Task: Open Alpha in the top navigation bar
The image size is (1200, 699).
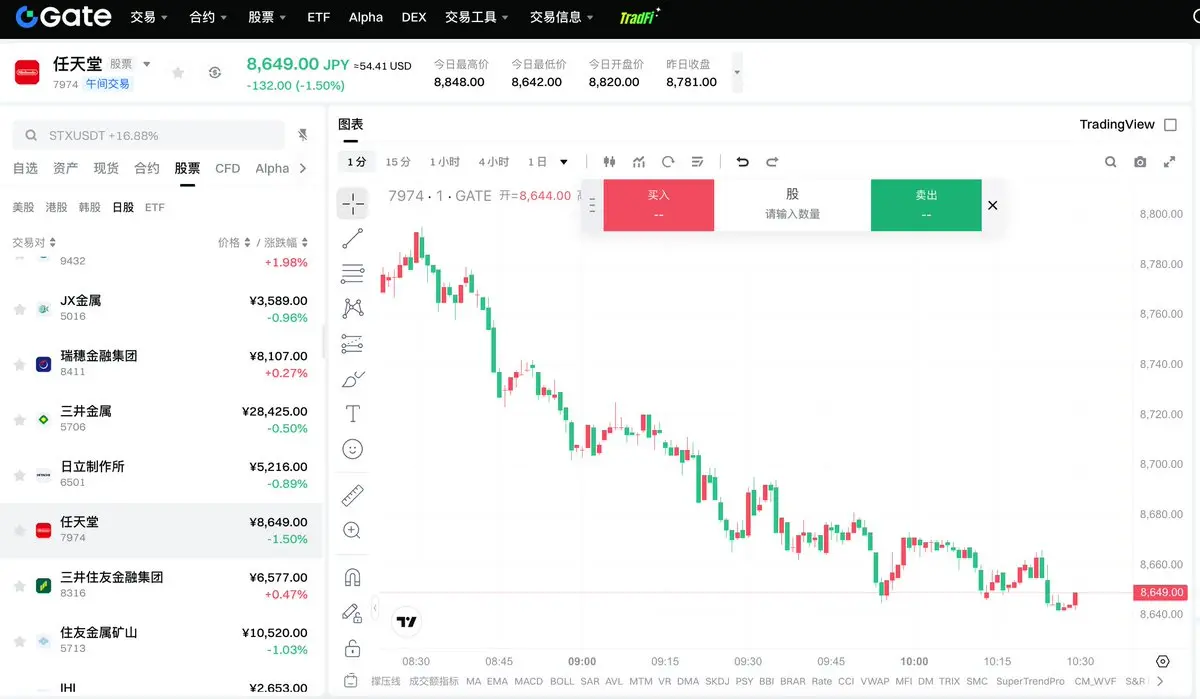Action: pos(366,17)
